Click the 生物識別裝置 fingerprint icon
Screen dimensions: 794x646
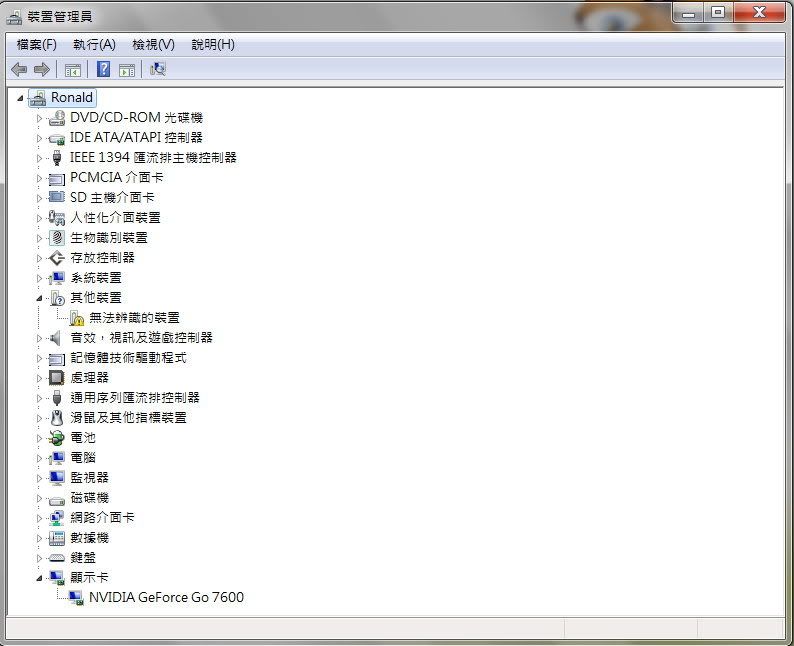[57, 238]
